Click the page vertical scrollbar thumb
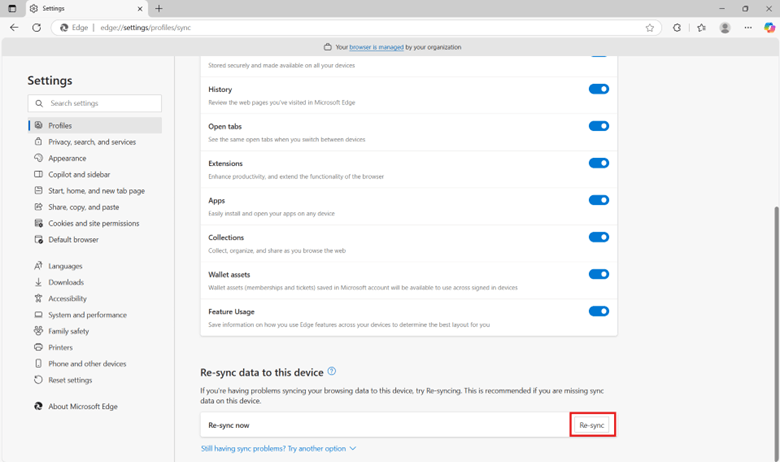Image resolution: width=780 pixels, height=462 pixels. tap(776, 333)
